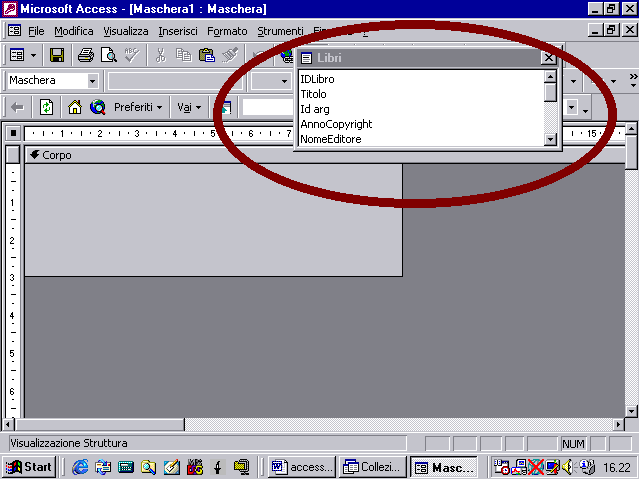Launch Internet Explorer from quick launch
The image size is (639, 479).
(80, 467)
